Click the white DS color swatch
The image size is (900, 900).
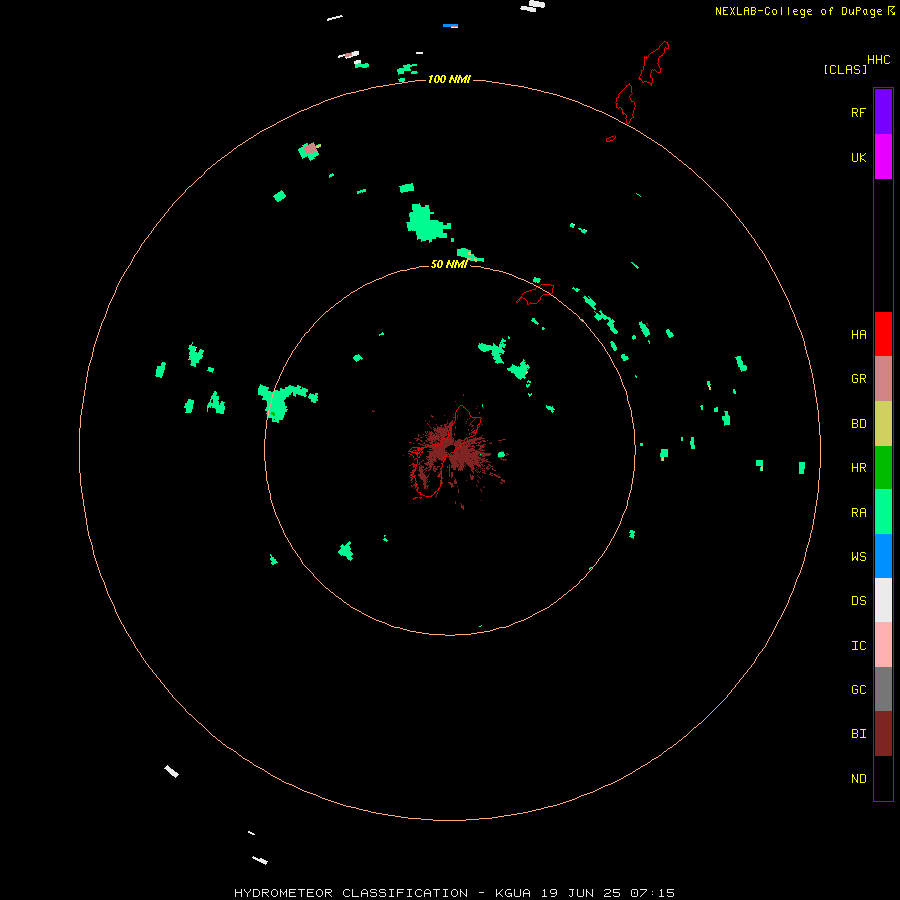click(x=883, y=600)
